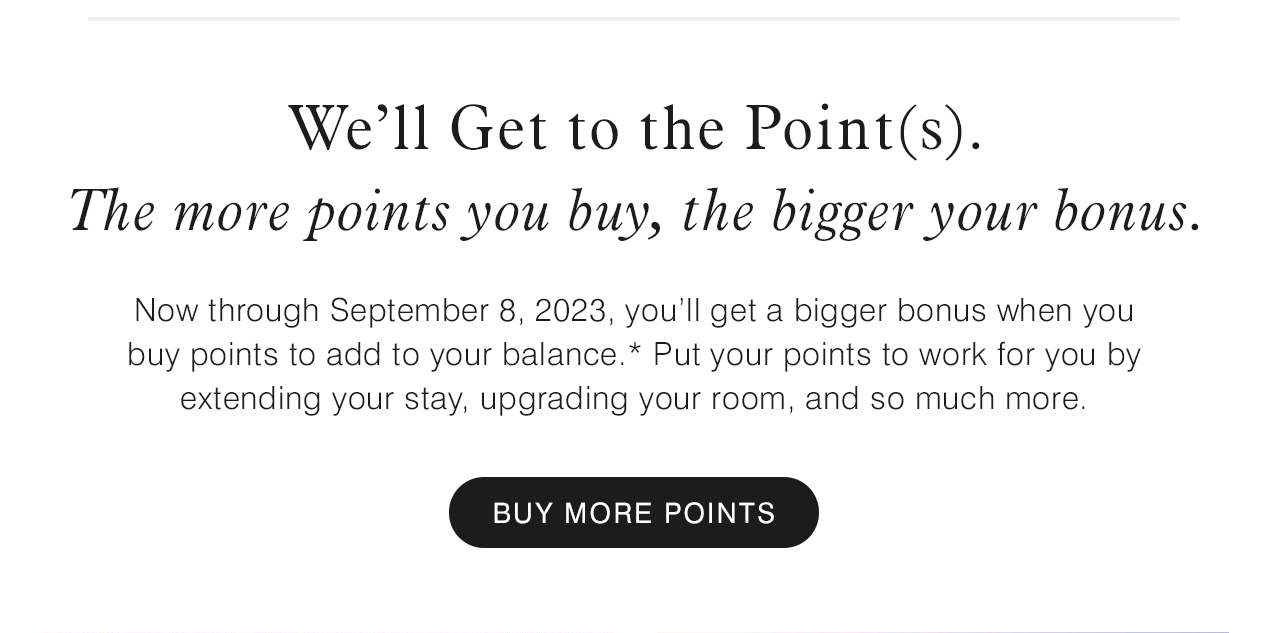Click the BUY MORE POINTS button

633,512
